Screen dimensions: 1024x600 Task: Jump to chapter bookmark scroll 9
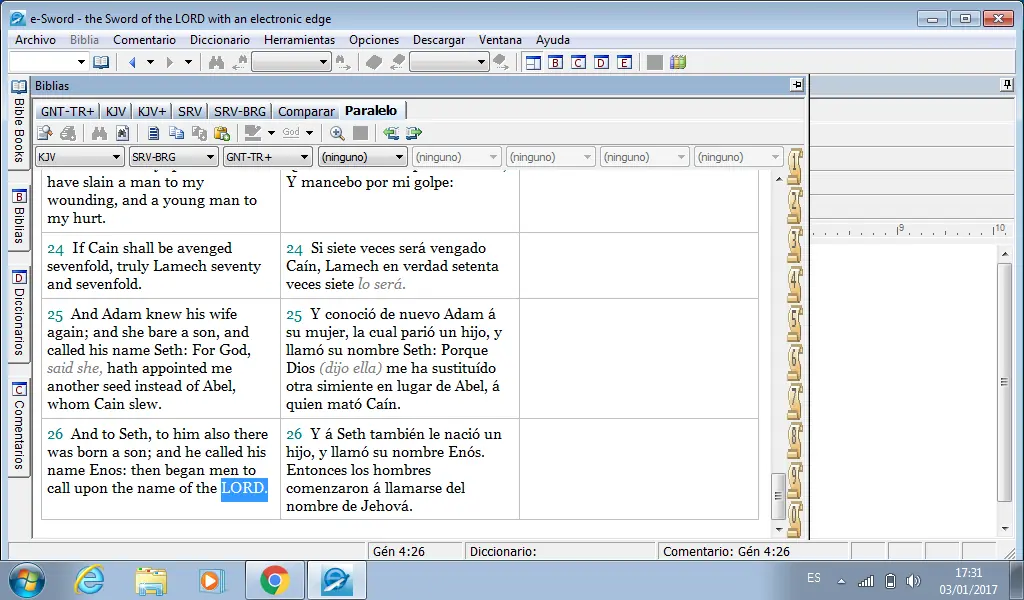click(795, 481)
